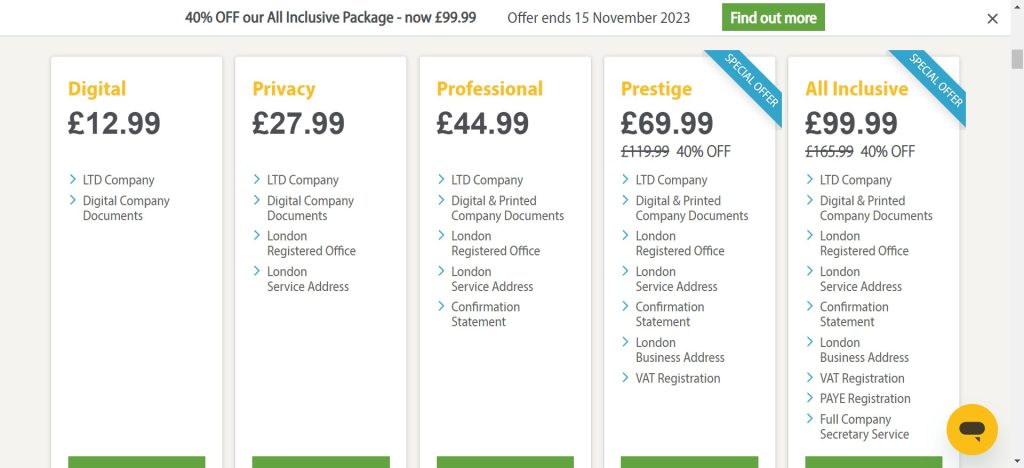Click chevron beside Professional's Confirmation Statement

pyautogui.click(x=442, y=307)
